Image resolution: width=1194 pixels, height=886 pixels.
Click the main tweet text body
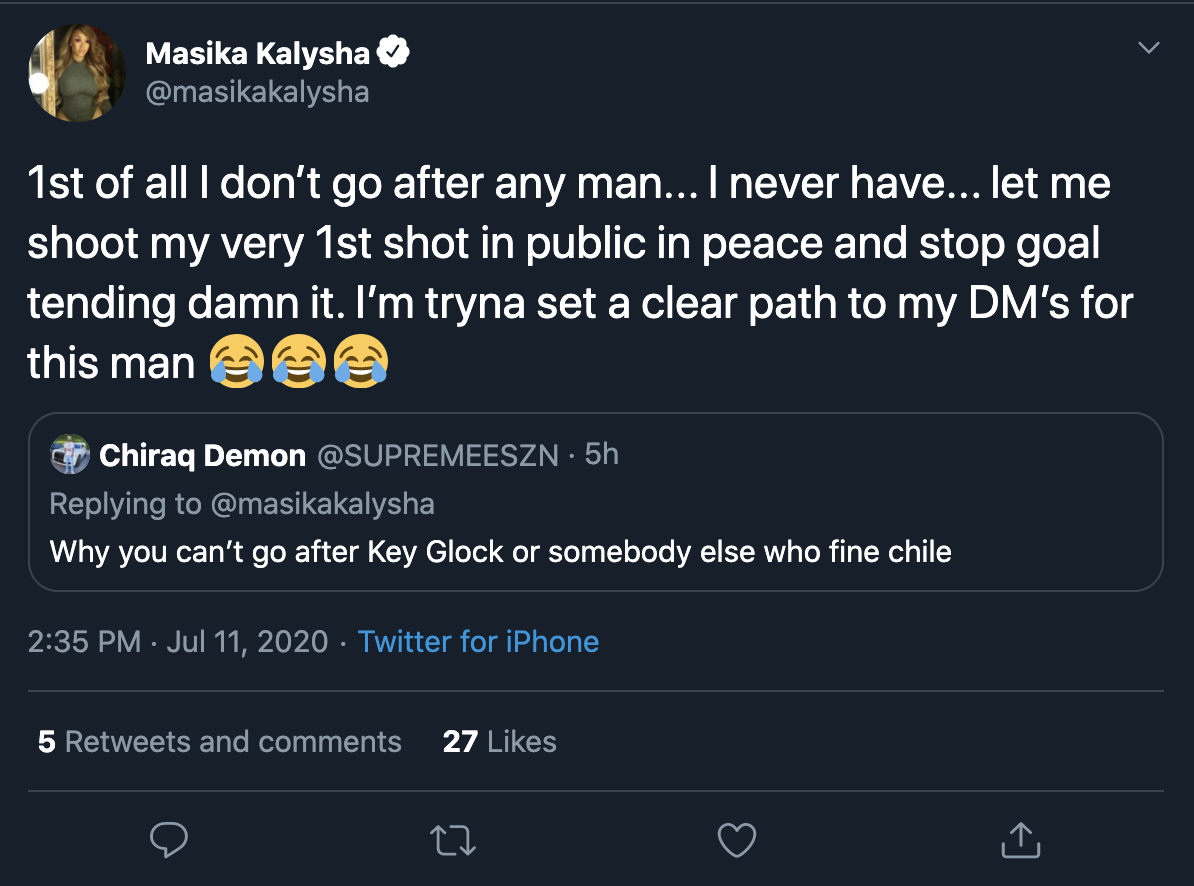point(570,274)
